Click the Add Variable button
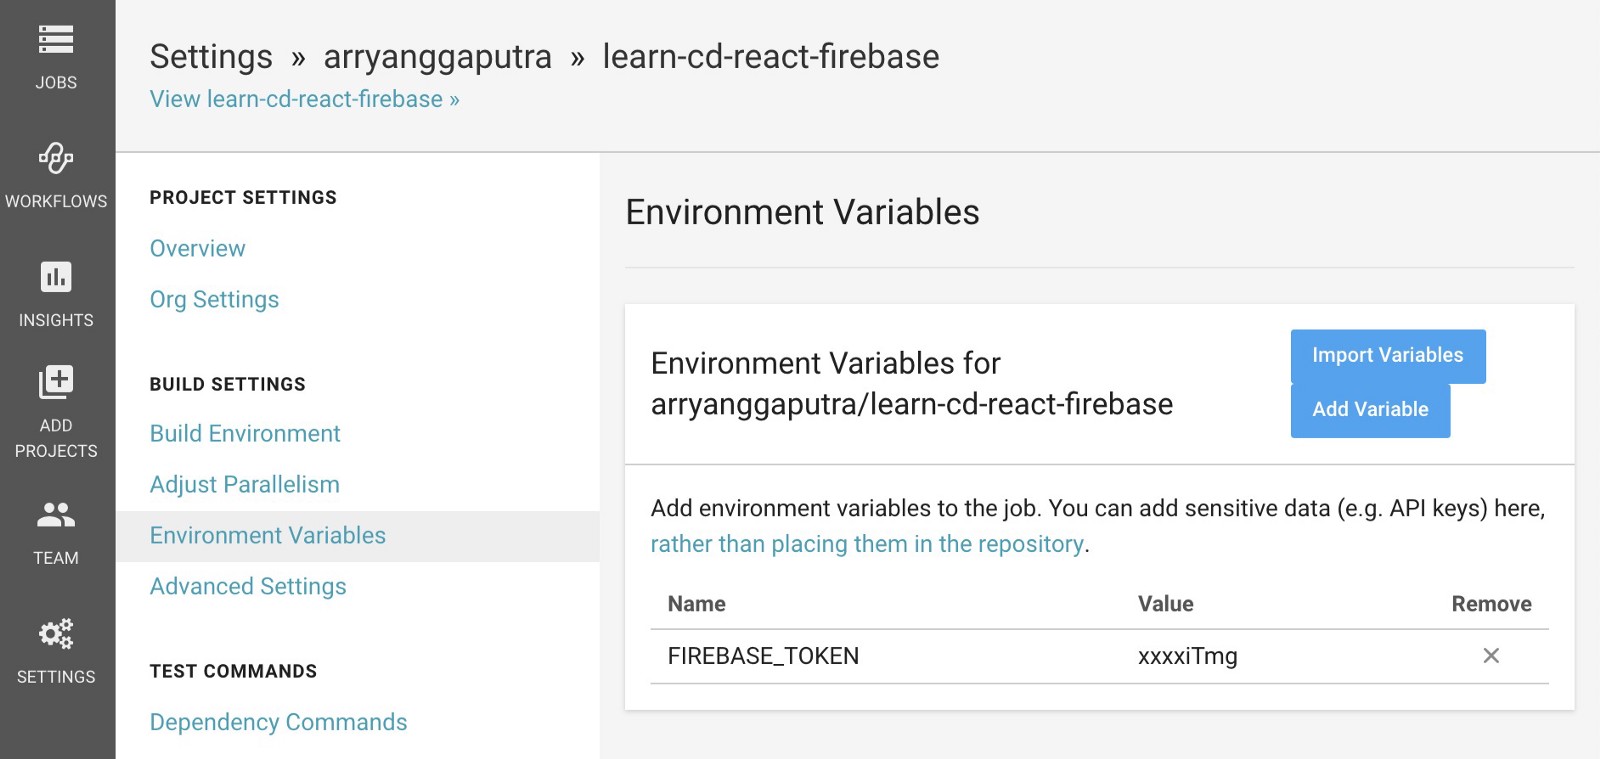 [1370, 410]
